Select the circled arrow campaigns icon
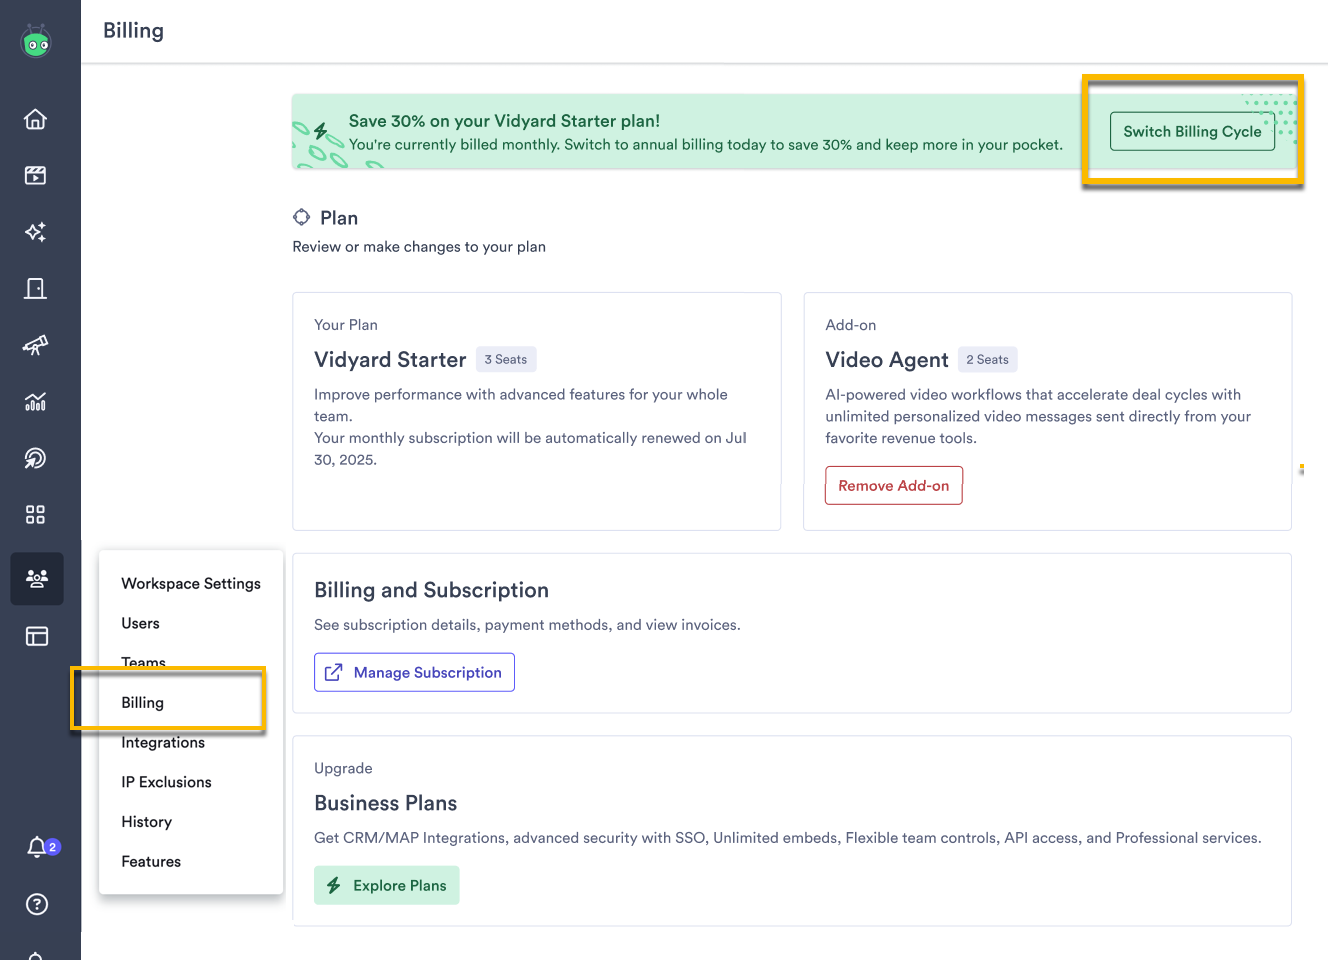Image resolution: width=1328 pixels, height=960 pixels. [35, 458]
